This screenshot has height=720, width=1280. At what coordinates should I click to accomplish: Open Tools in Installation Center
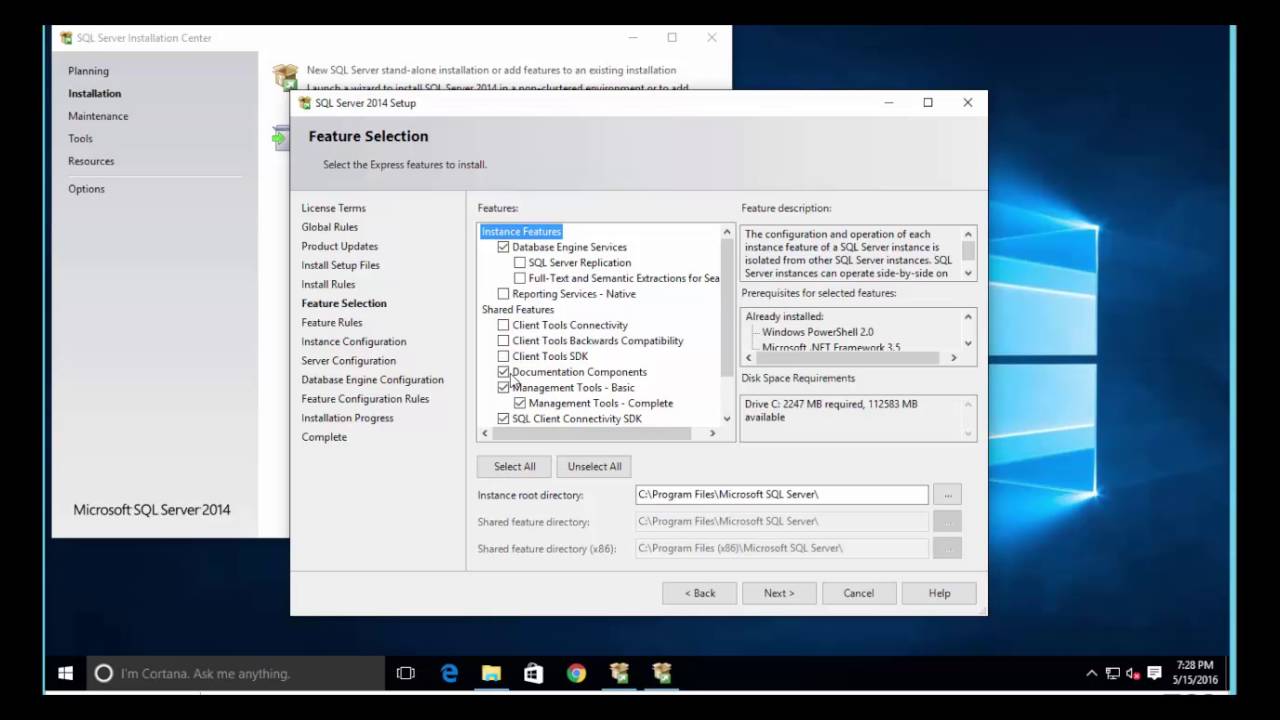80,139
